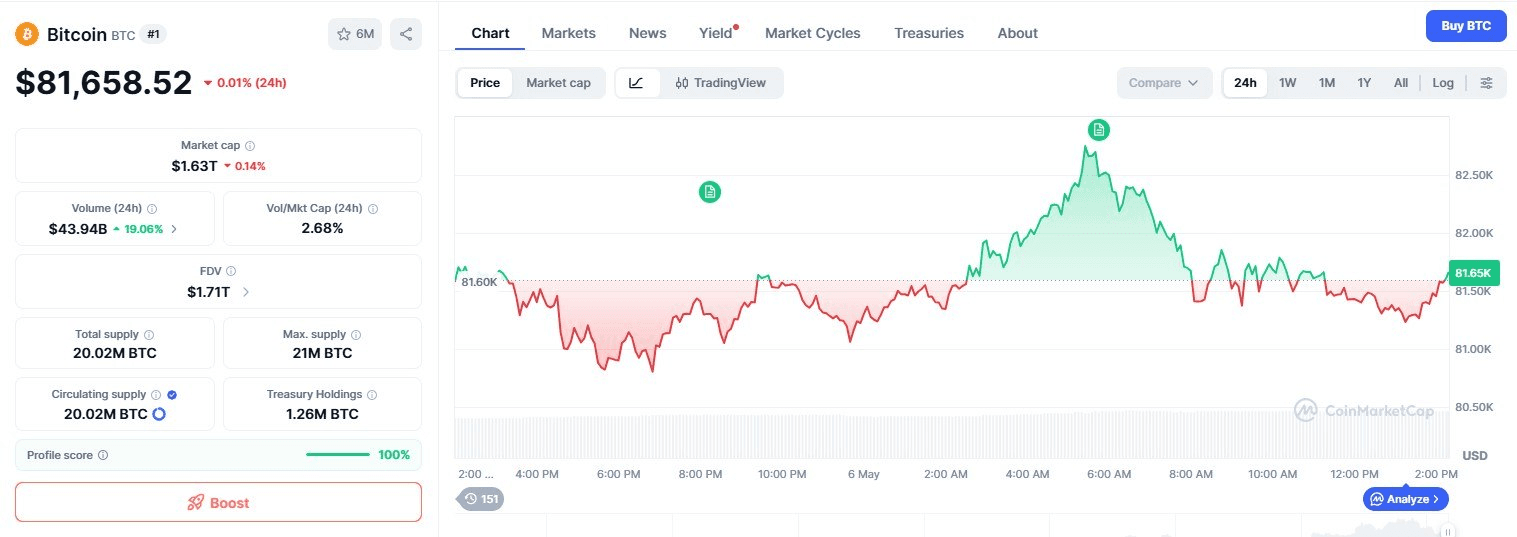Click the $43.94B volume value
The height and width of the screenshot is (537, 1517).
pos(78,229)
